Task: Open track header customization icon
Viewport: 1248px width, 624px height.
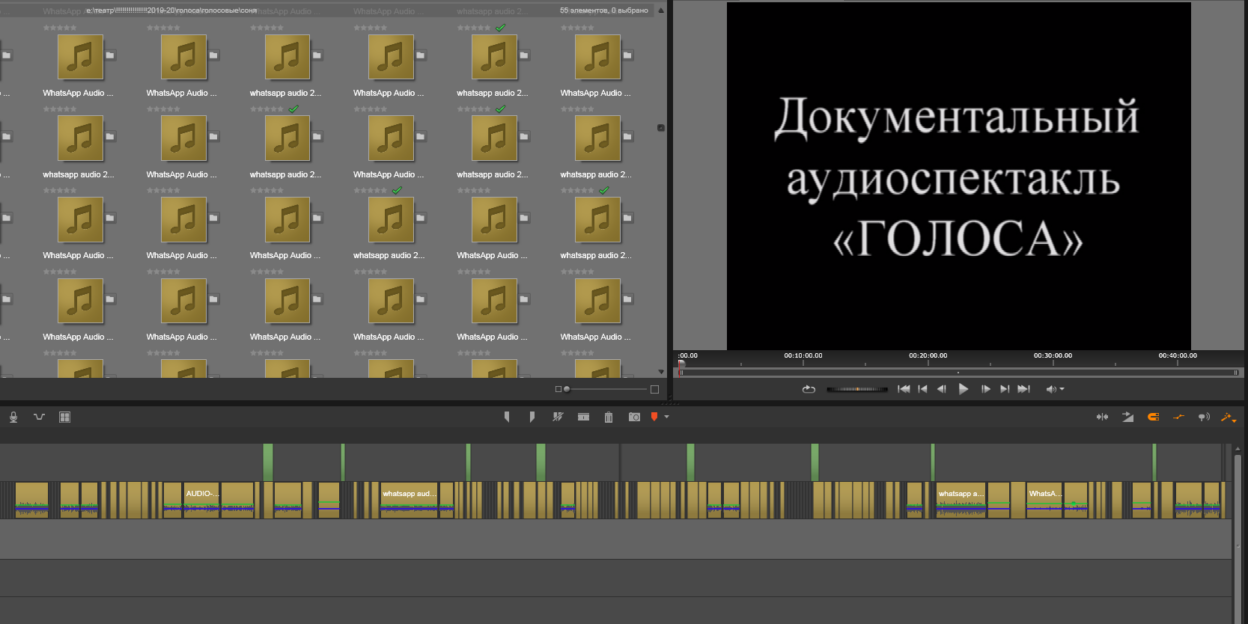Action: tap(64, 416)
